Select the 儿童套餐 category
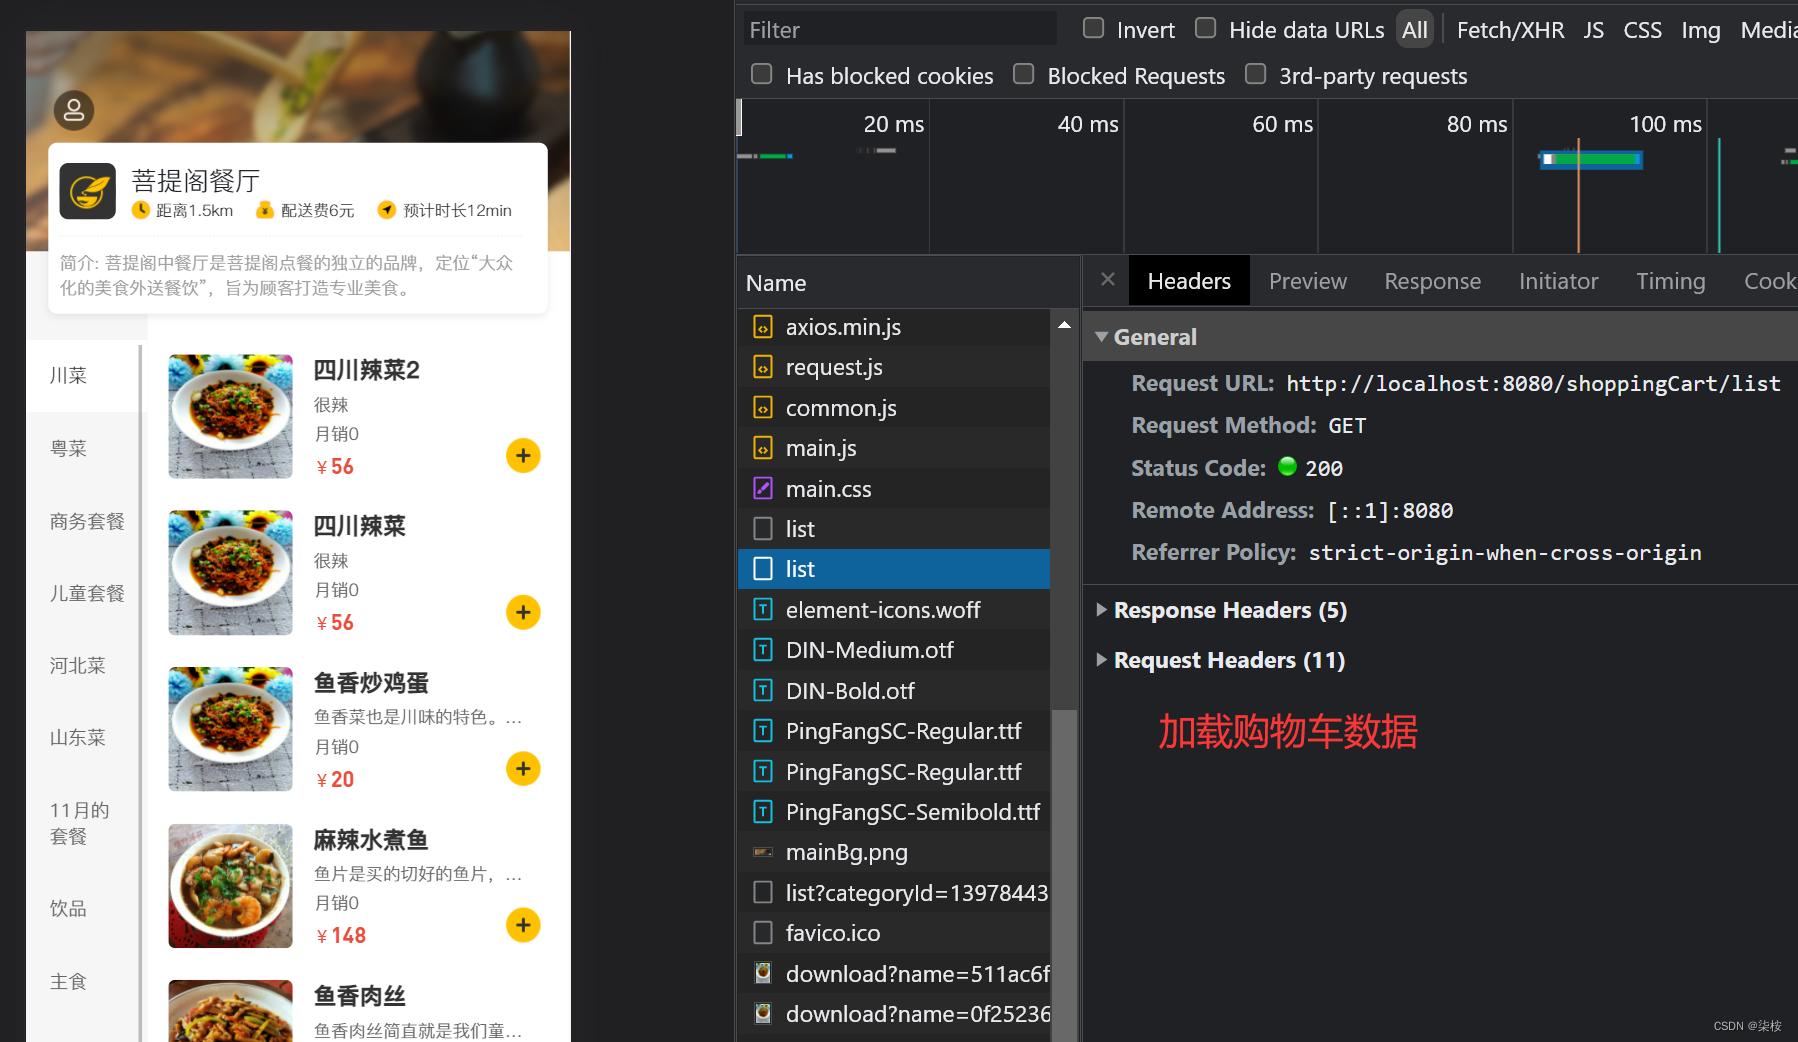Screen dimensions: 1798x1042 (x=87, y=593)
